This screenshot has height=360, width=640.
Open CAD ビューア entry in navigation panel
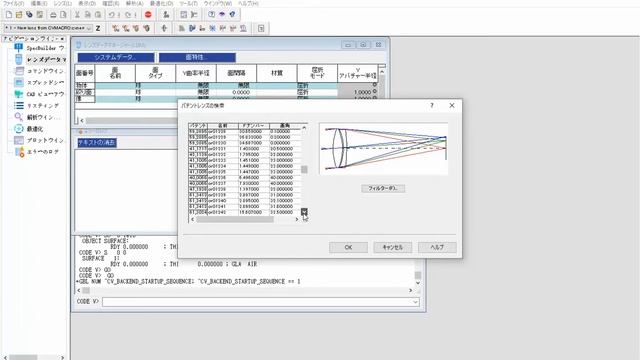coord(39,94)
